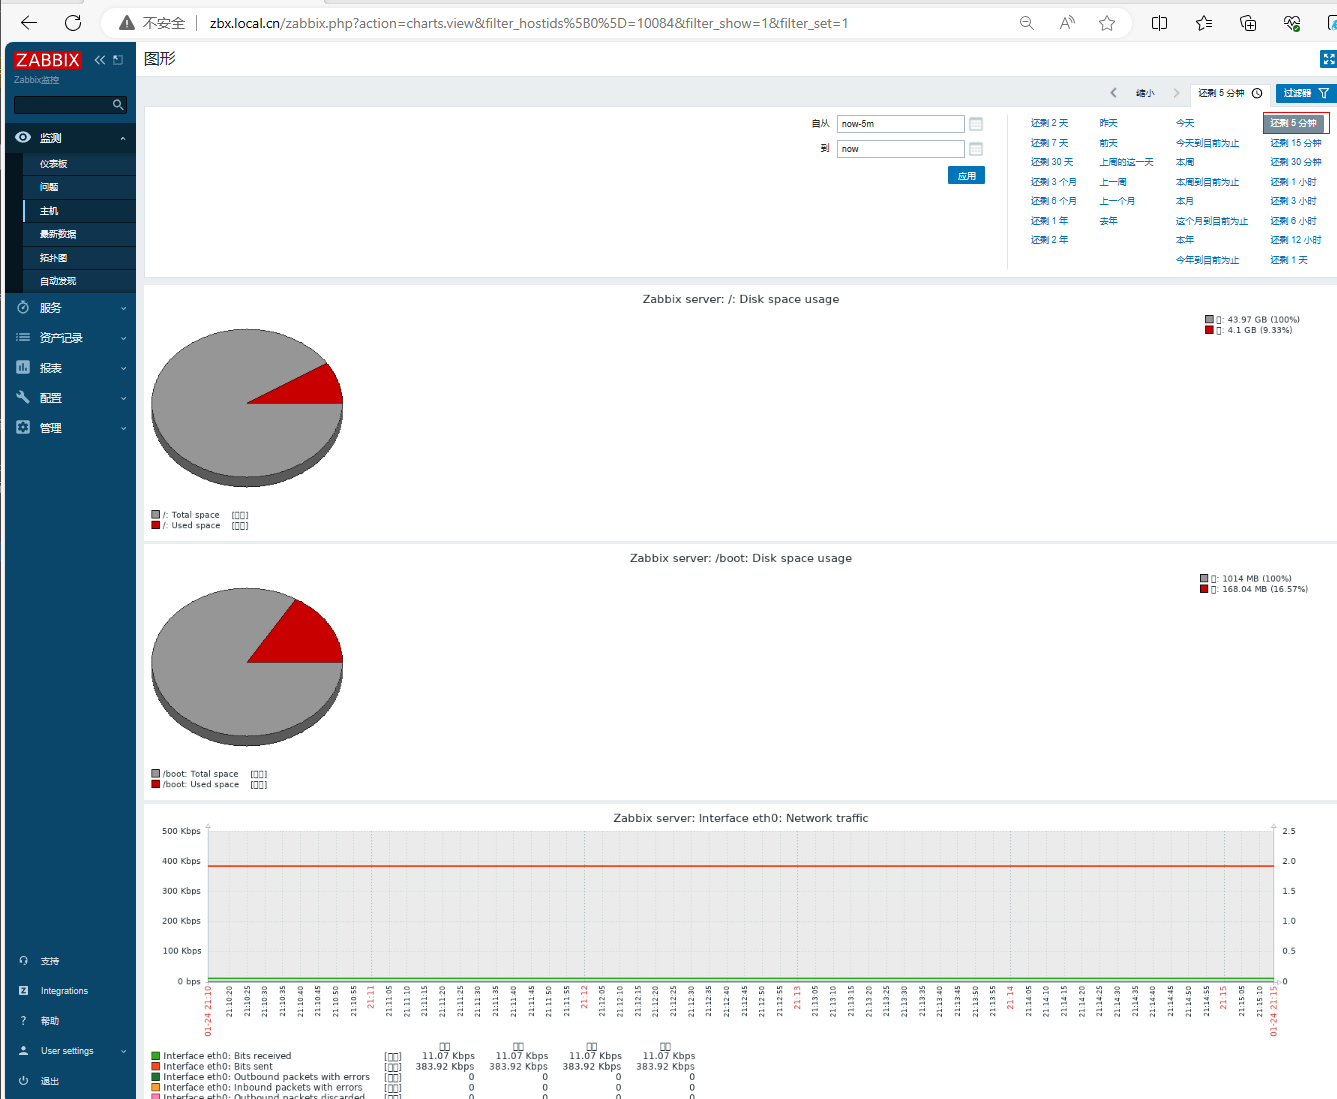Open calendar picker for the 自从 field
Screen dimensions: 1337x1099
coord(976,124)
